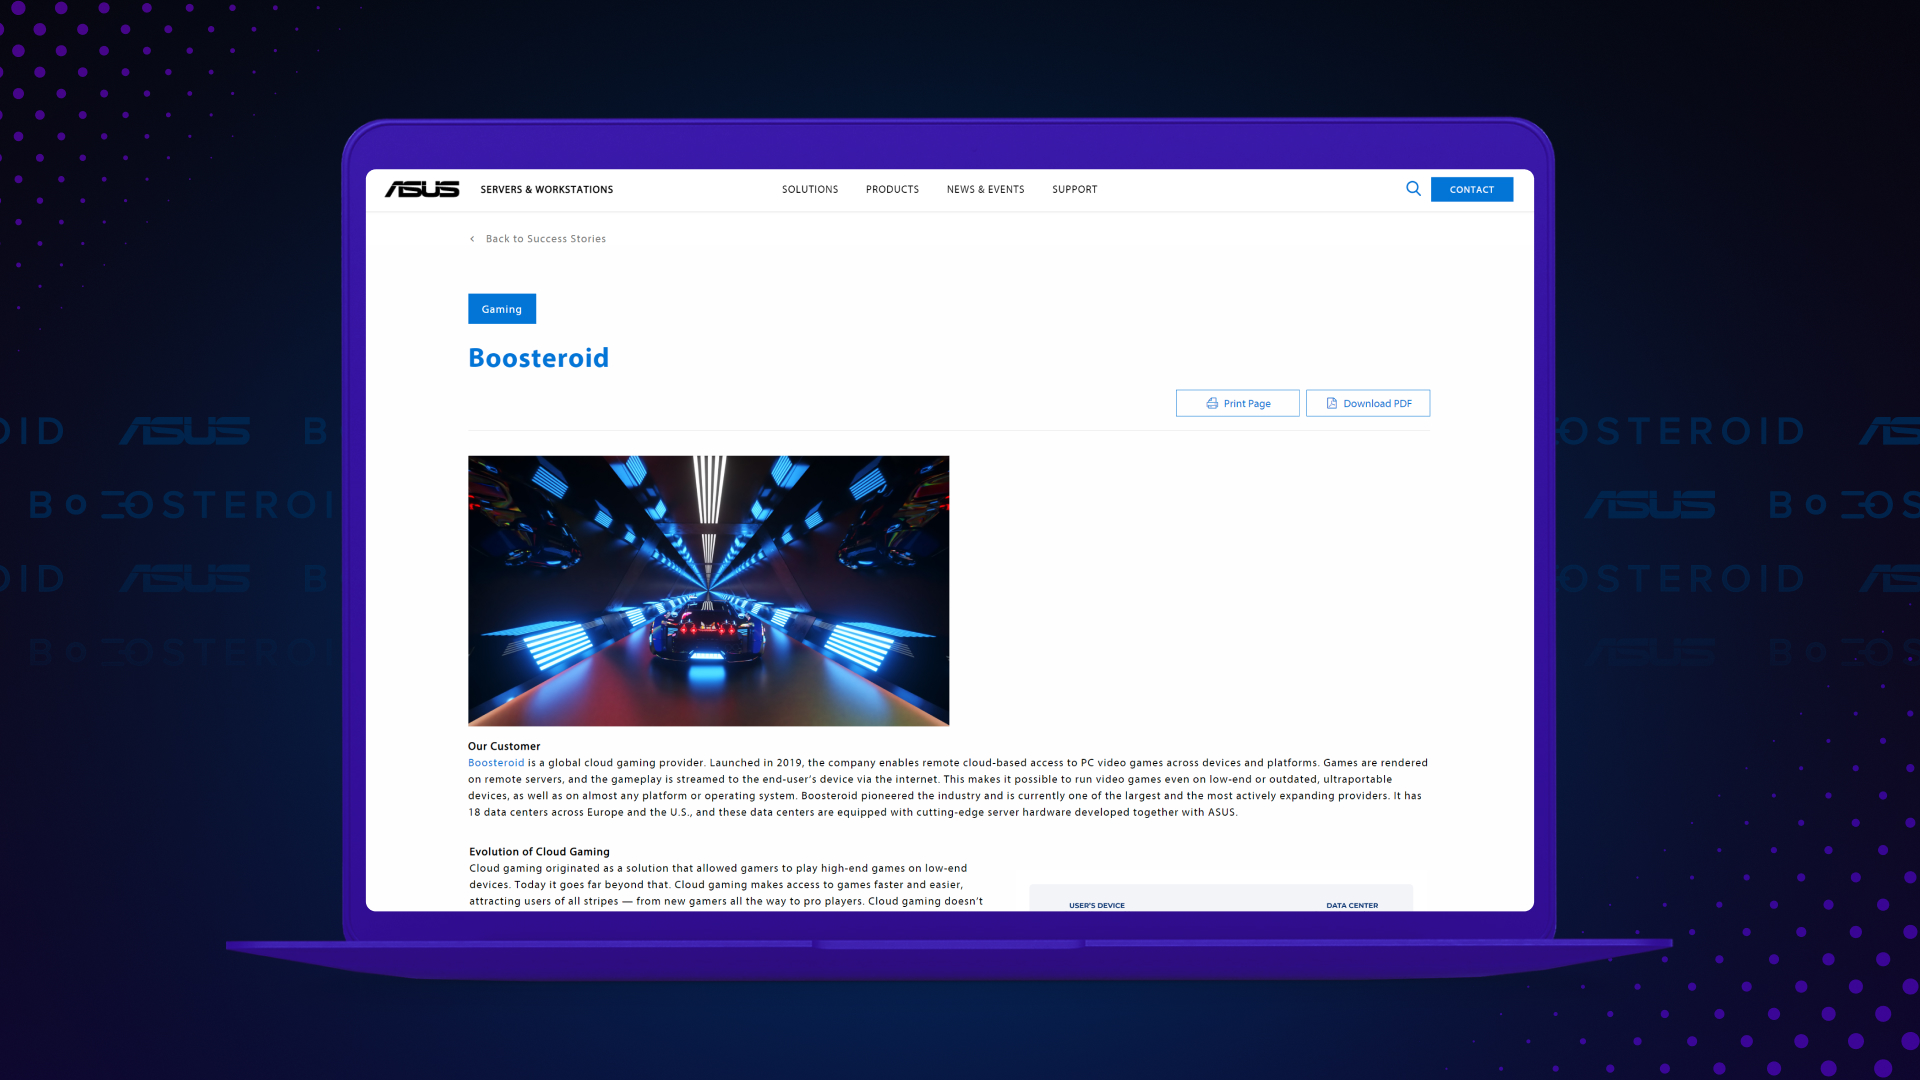This screenshot has width=1920, height=1080.
Task: Click the DATA CENTER label in the diagram
Action: [1351, 905]
